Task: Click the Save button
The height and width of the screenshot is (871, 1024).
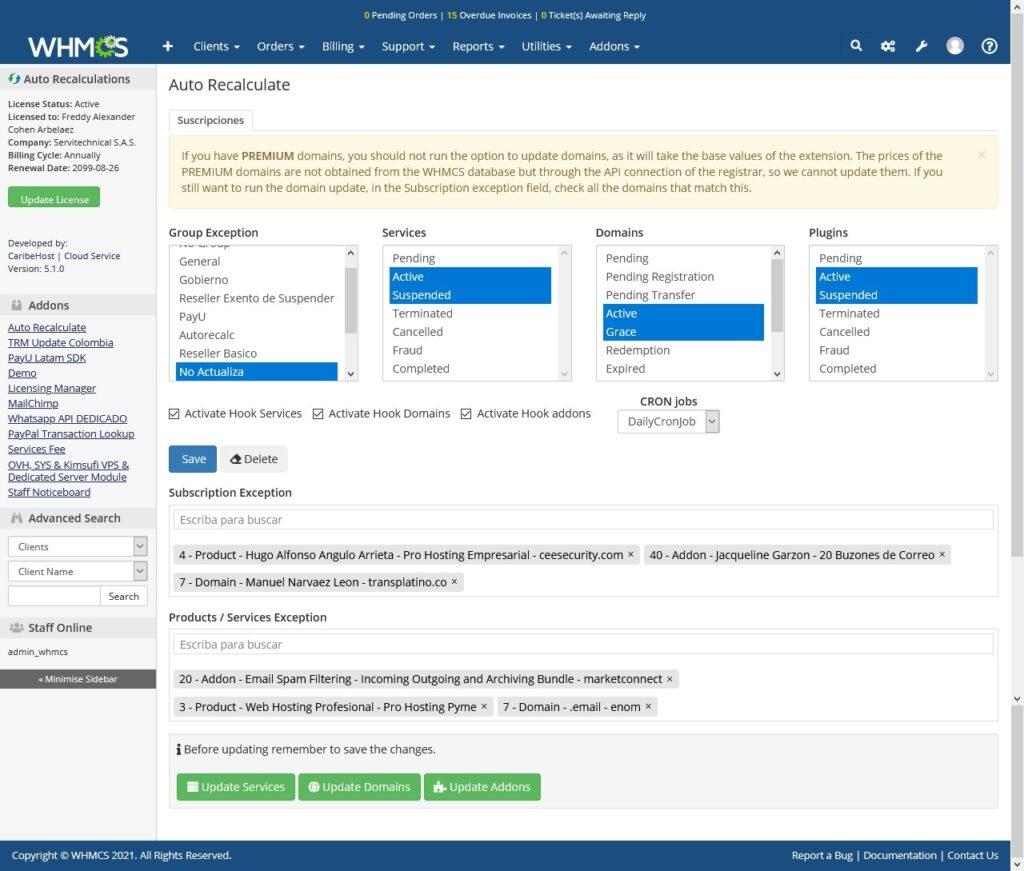Action: click(x=193, y=459)
